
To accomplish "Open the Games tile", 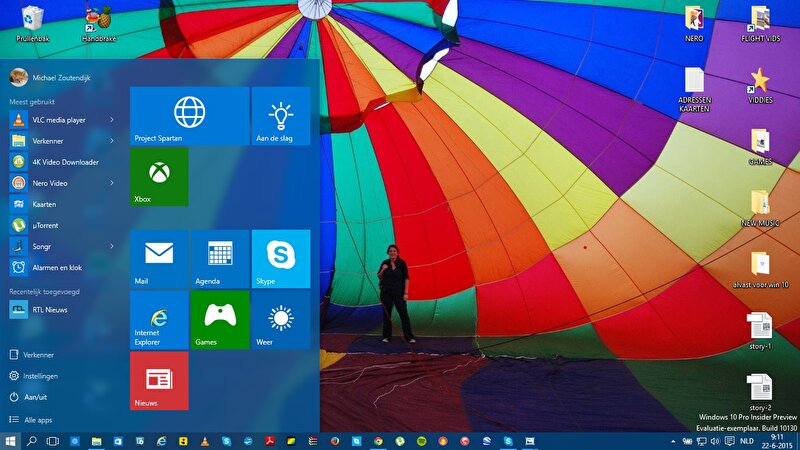I will click(220, 320).
